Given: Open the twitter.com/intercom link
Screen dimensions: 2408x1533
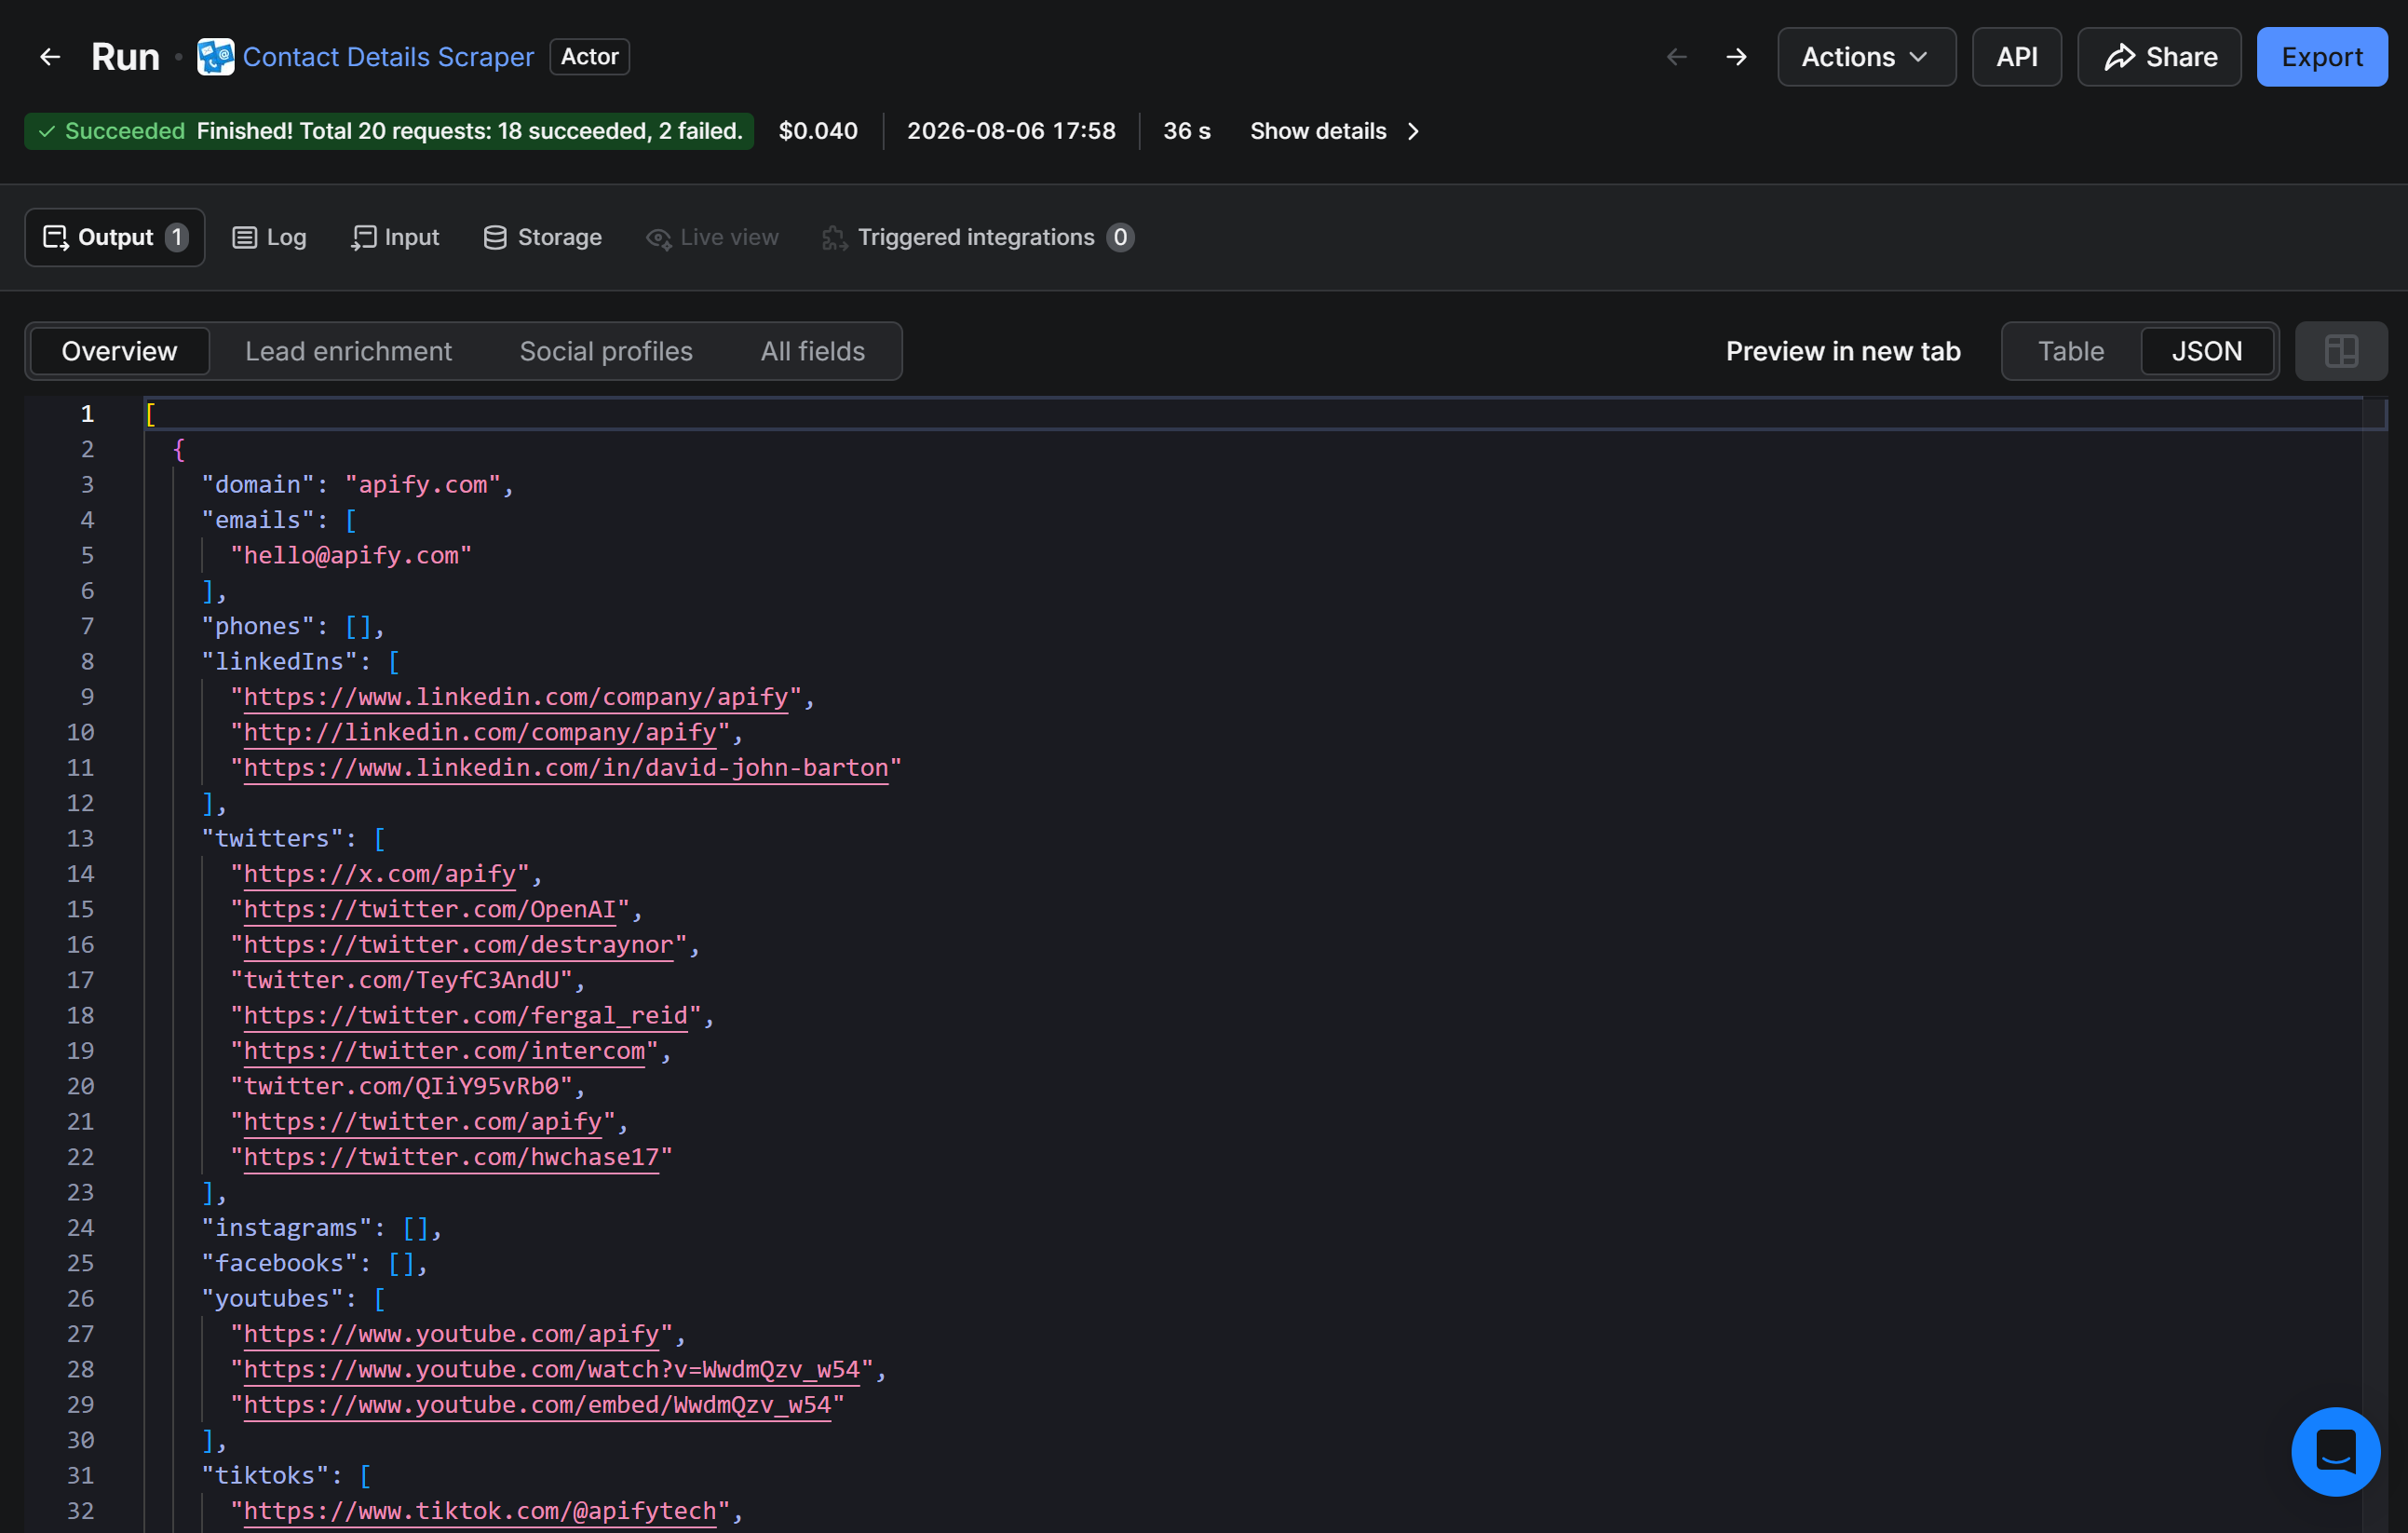Looking at the screenshot, I should coord(445,1051).
